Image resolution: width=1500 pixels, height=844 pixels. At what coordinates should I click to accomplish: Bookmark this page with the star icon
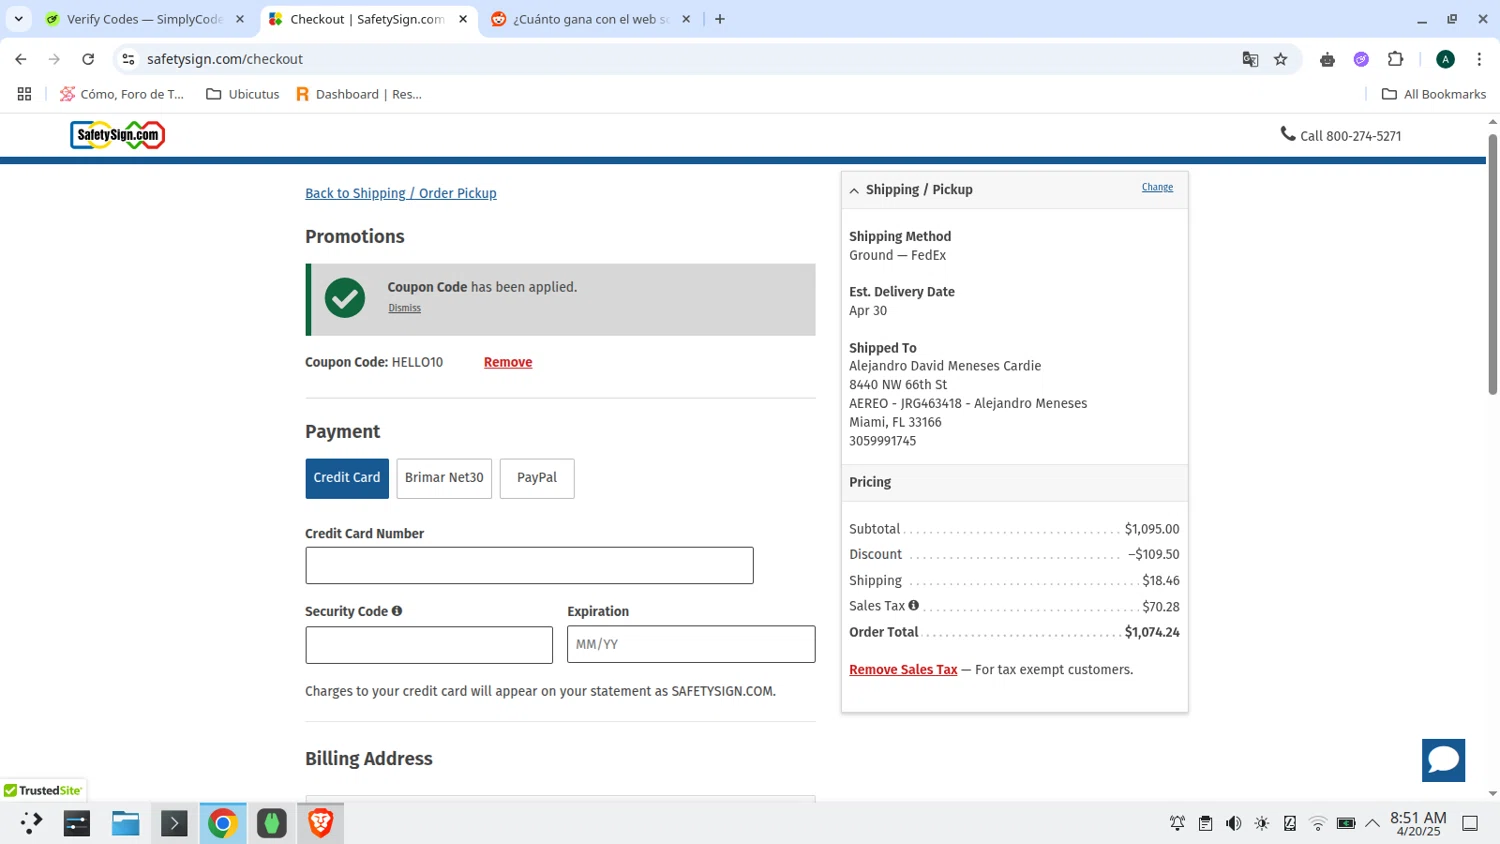pos(1281,59)
